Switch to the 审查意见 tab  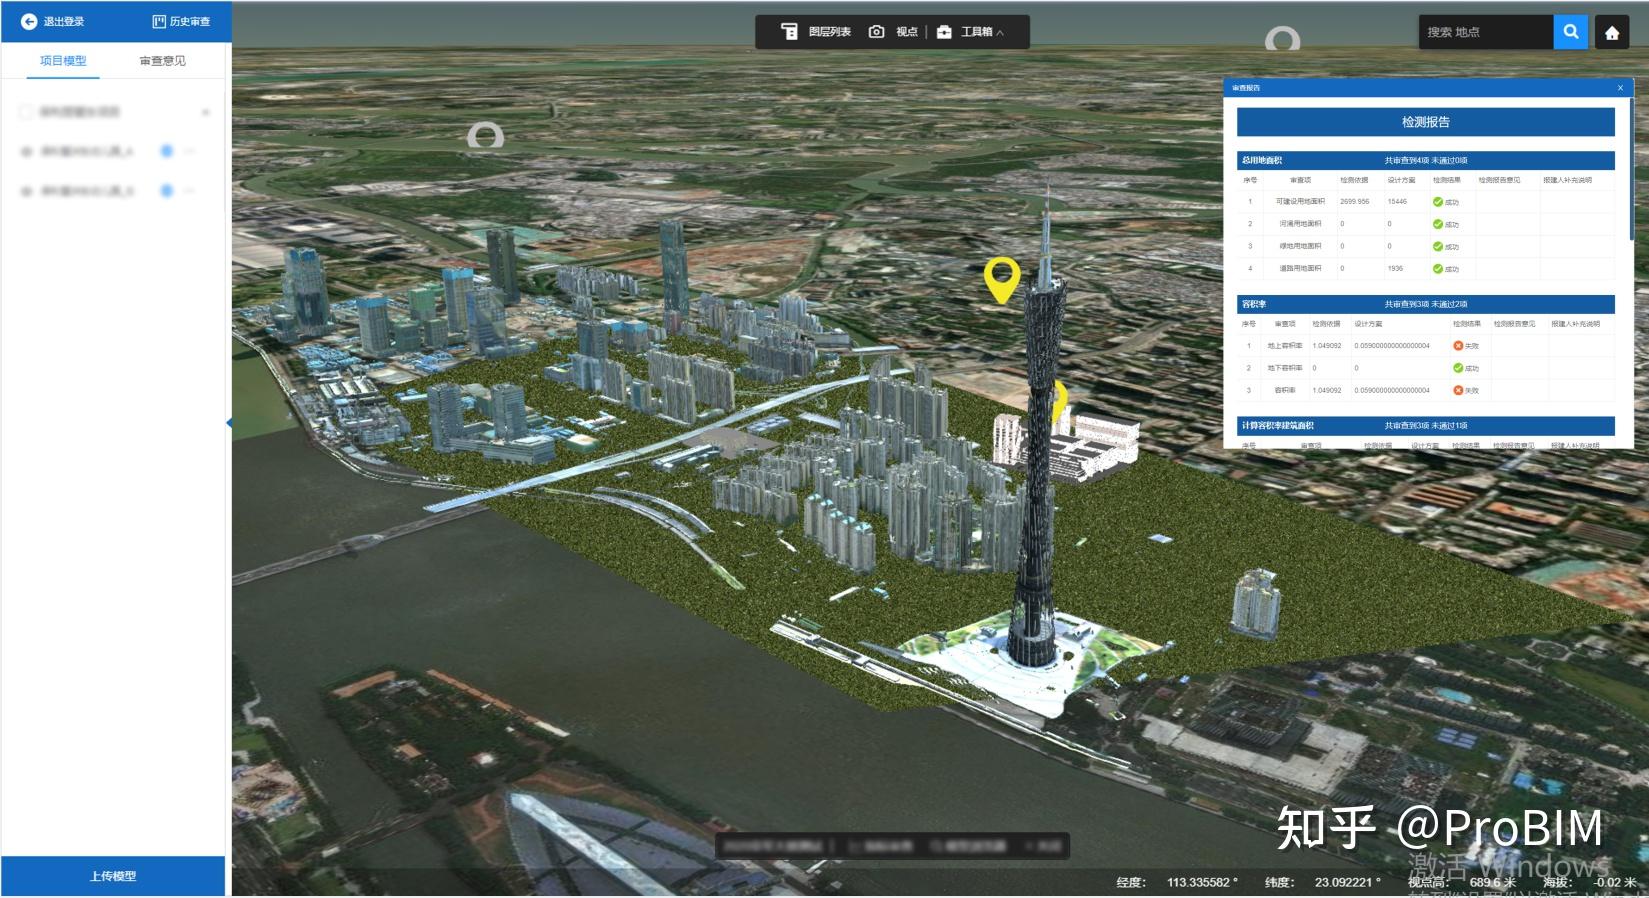pos(162,61)
